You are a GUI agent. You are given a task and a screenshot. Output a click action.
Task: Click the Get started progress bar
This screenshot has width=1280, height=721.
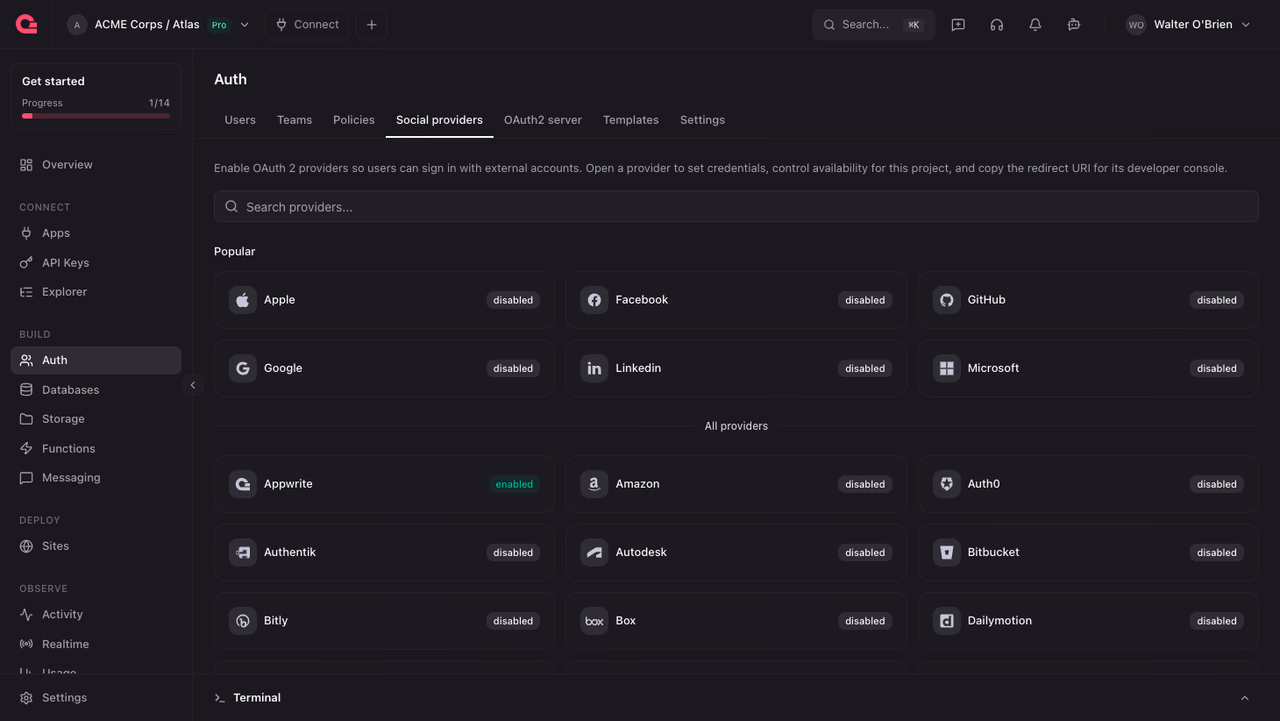[96, 116]
